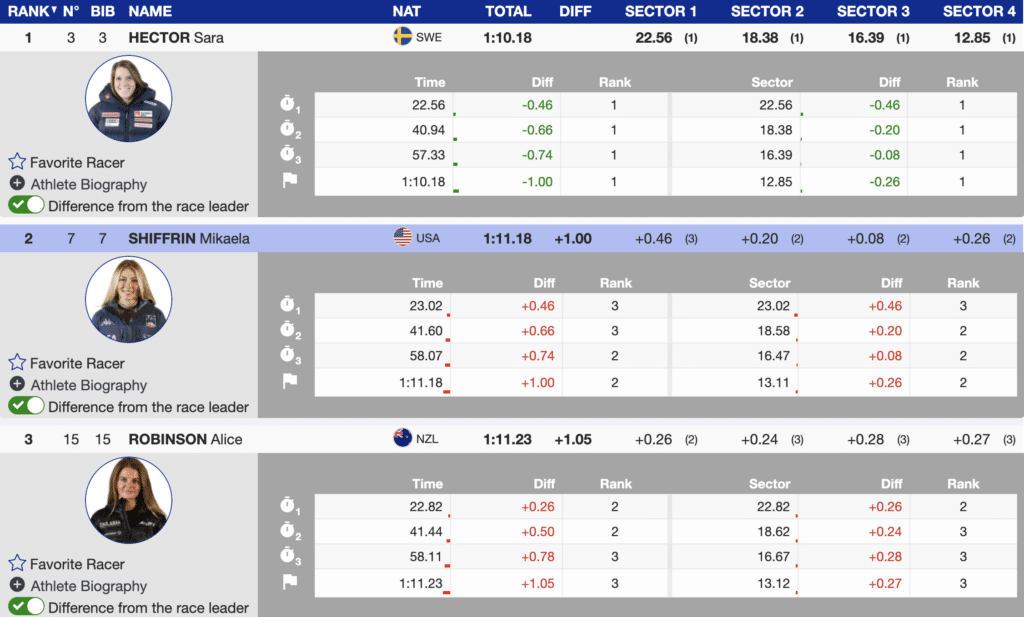The width and height of the screenshot is (1024, 617).
Task: Click the first intermediate stopwatch icon for Shiffrin
Action: point(290,305)
